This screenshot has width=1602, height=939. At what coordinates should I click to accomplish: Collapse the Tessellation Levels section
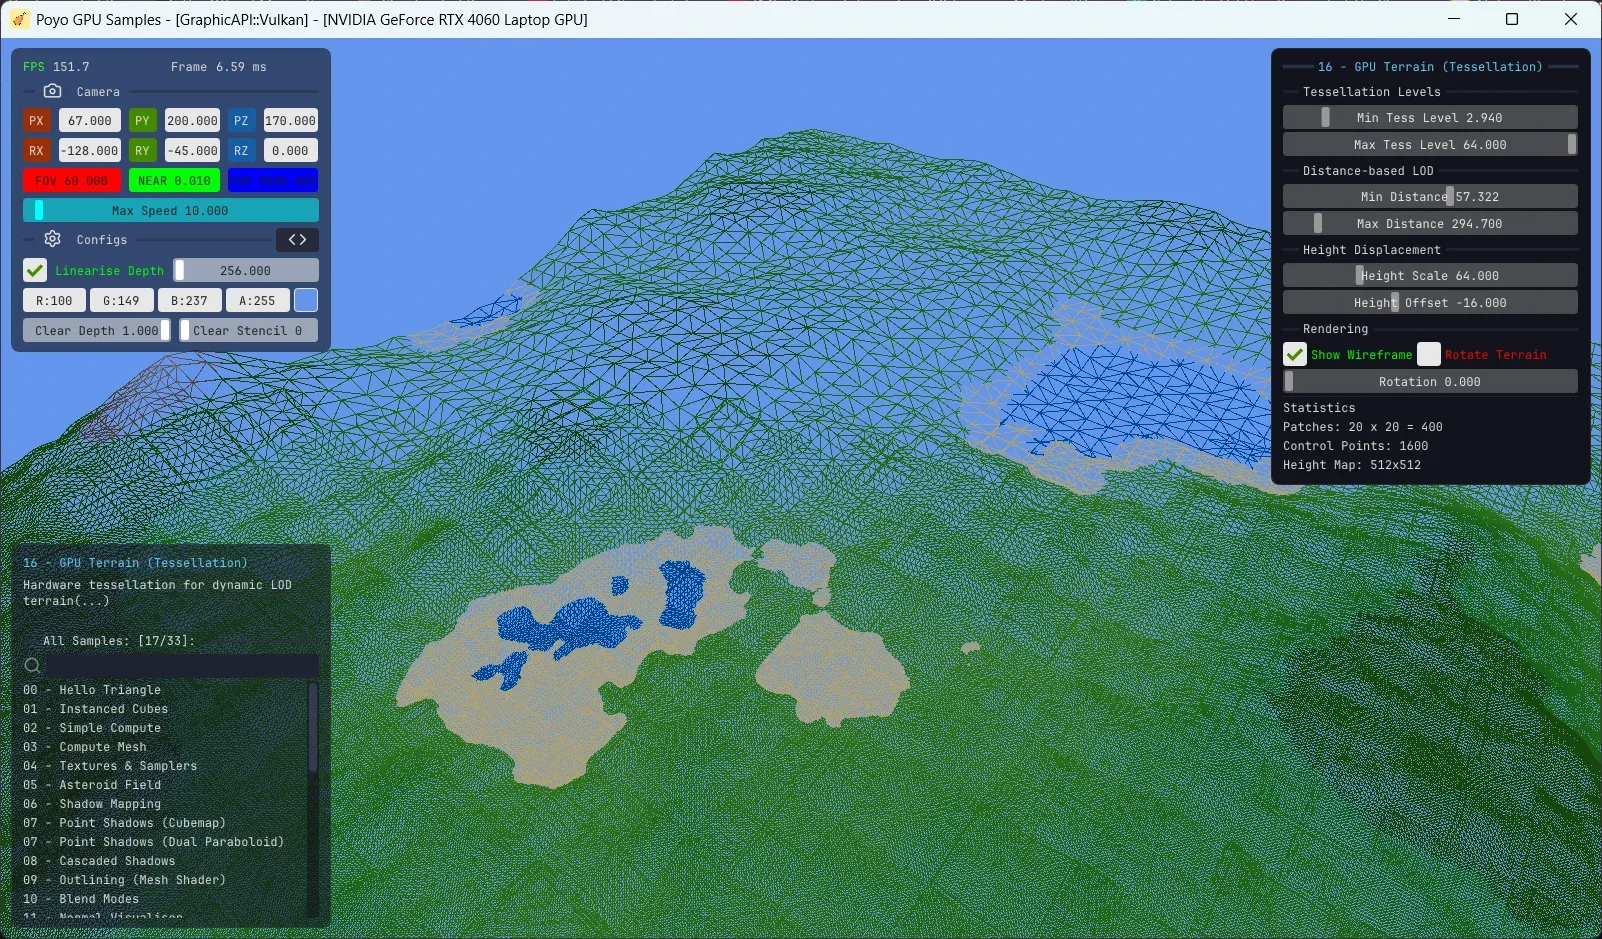coord(1371,91)
